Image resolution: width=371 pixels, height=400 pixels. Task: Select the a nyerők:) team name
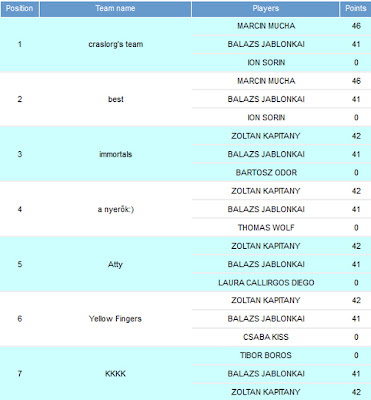click(115, 209)
